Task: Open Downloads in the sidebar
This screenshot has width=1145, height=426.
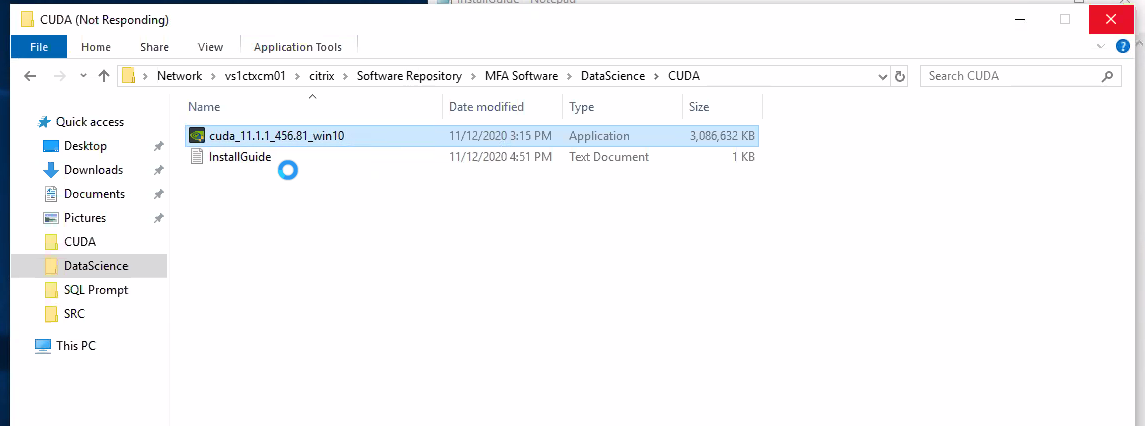Action: click(93, 170)
